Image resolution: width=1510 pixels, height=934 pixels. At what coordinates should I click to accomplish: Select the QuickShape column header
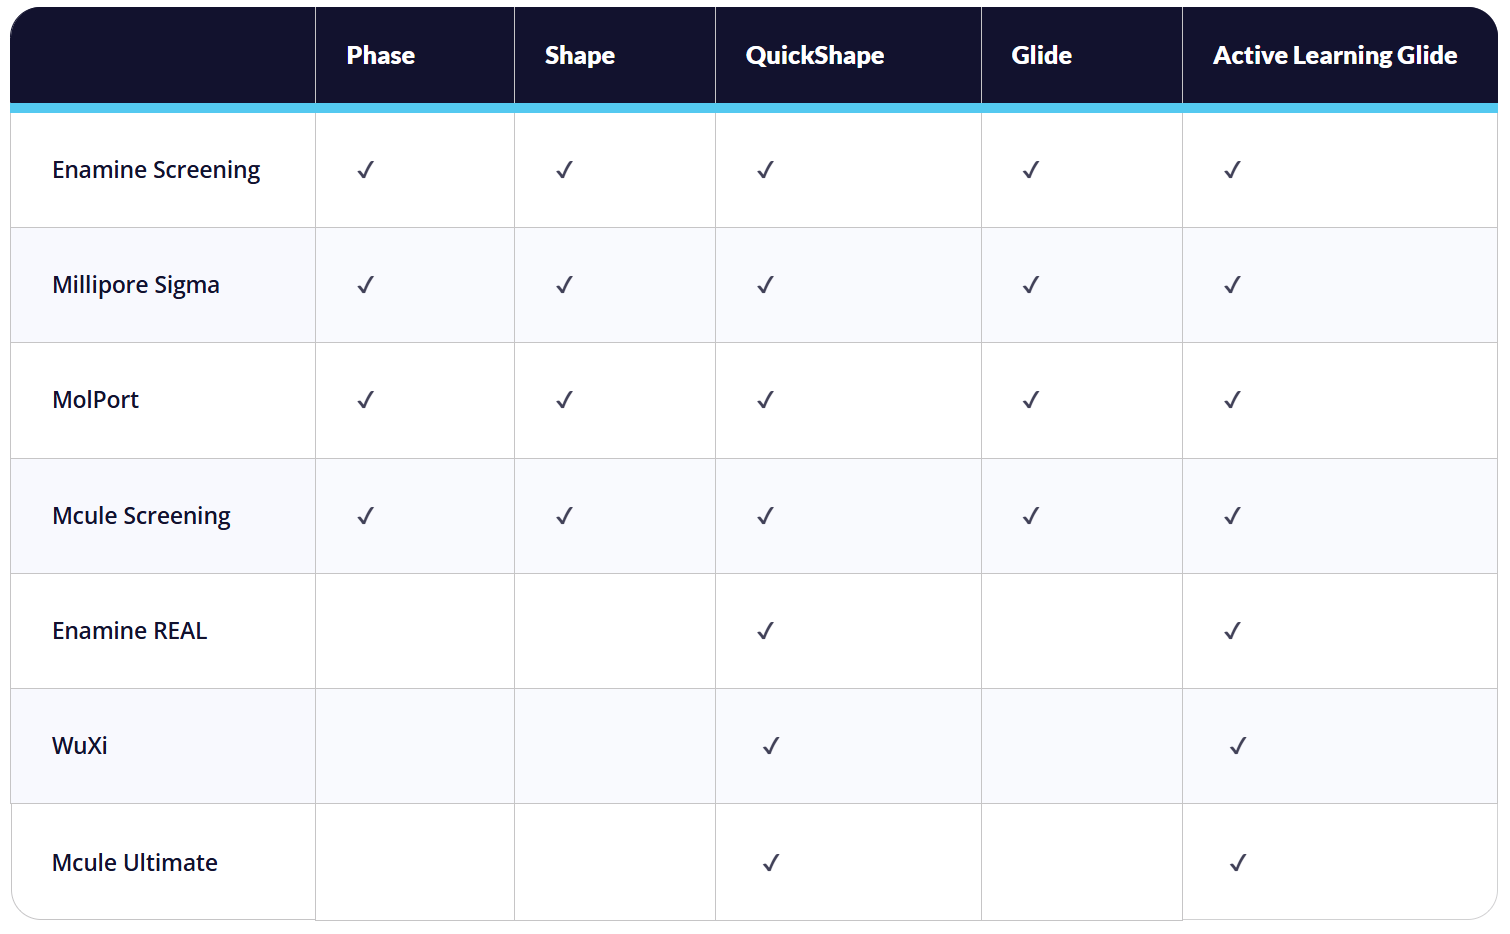[815, 56]
